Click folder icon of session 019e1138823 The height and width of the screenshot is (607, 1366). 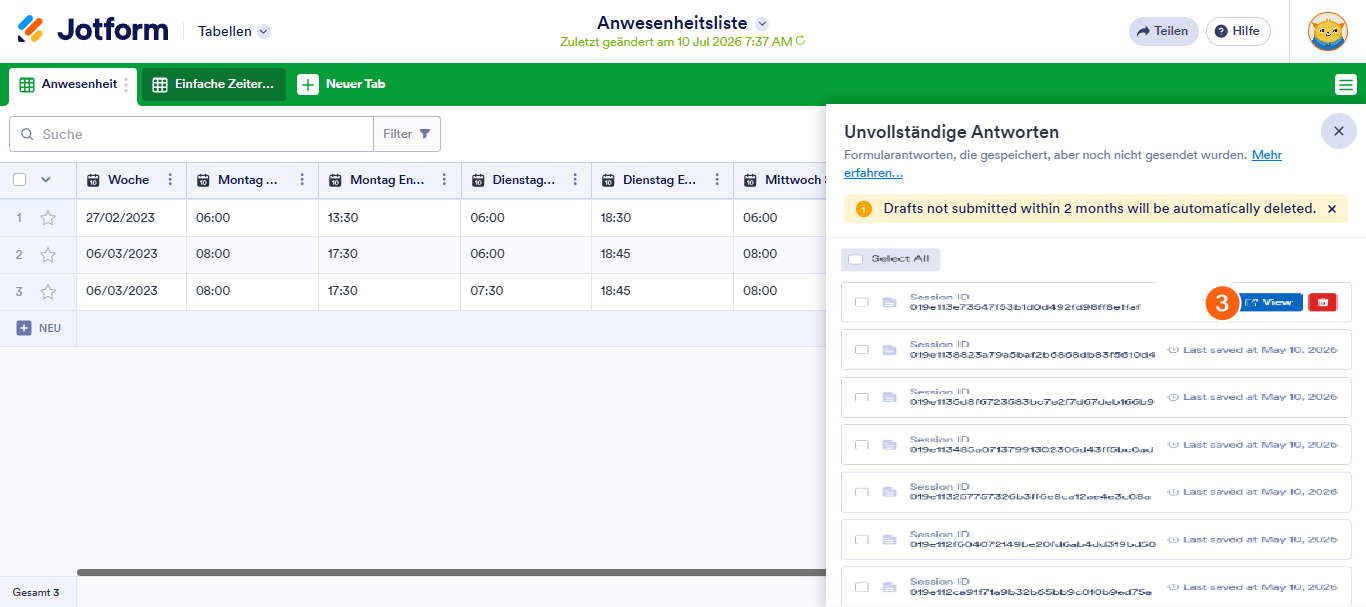tap(889, 350)
